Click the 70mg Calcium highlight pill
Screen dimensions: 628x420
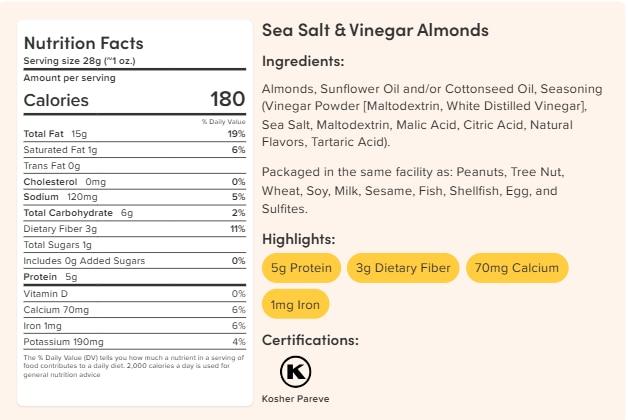(517, 268)
